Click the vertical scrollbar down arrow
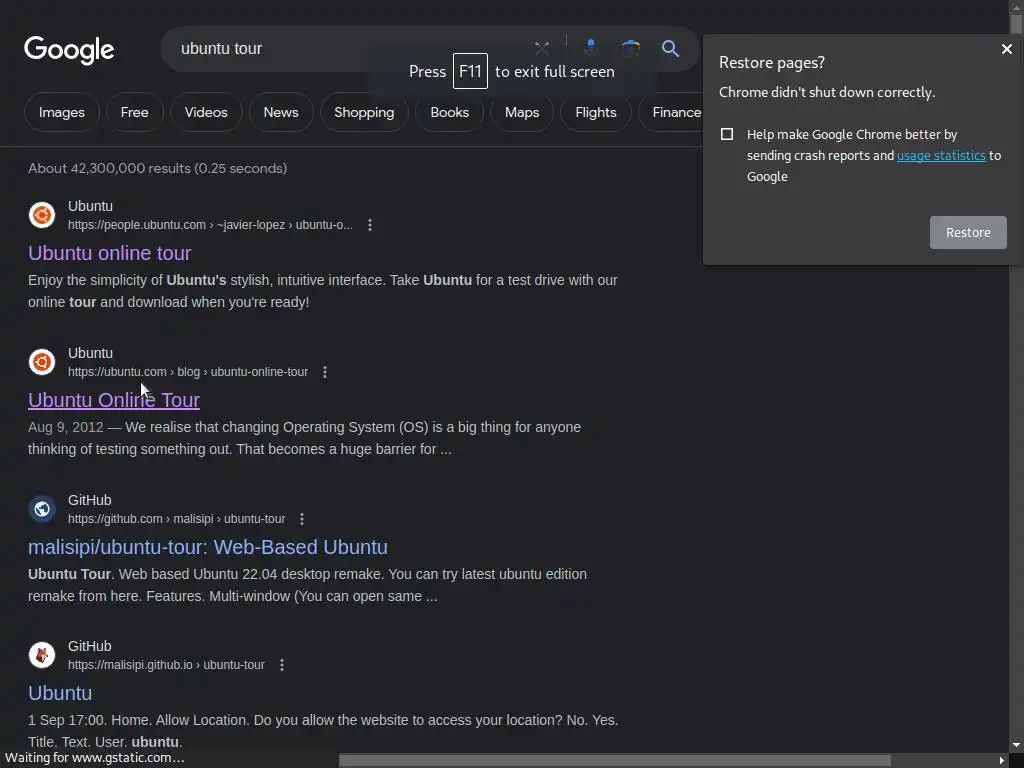Screen dimensions: 1024x768 pos(1016,745)
